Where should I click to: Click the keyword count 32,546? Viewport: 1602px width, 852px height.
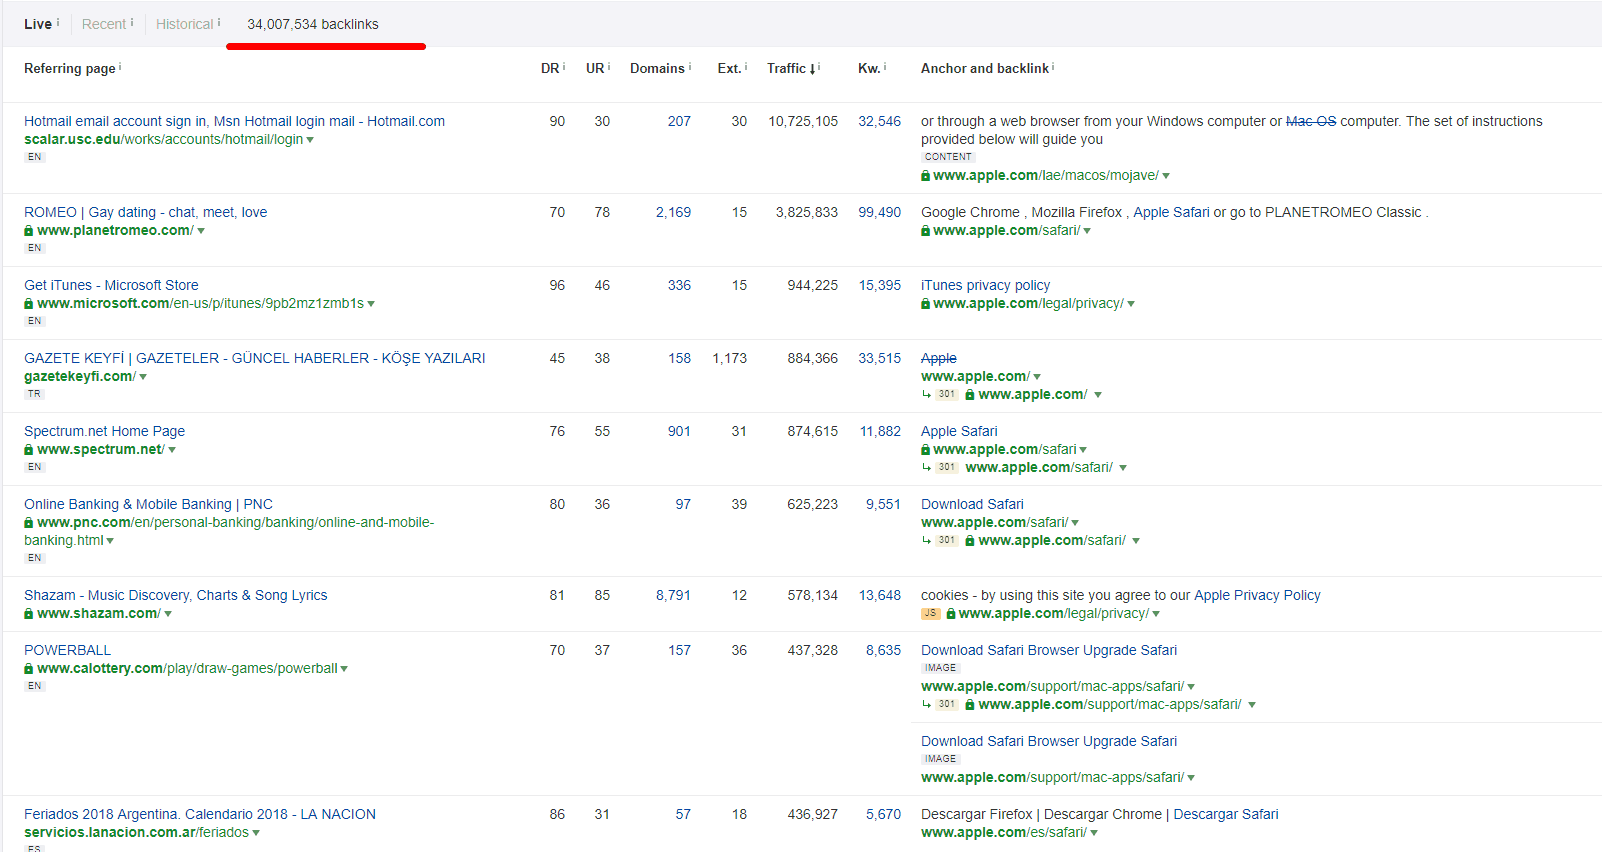(x=879, y=121)
